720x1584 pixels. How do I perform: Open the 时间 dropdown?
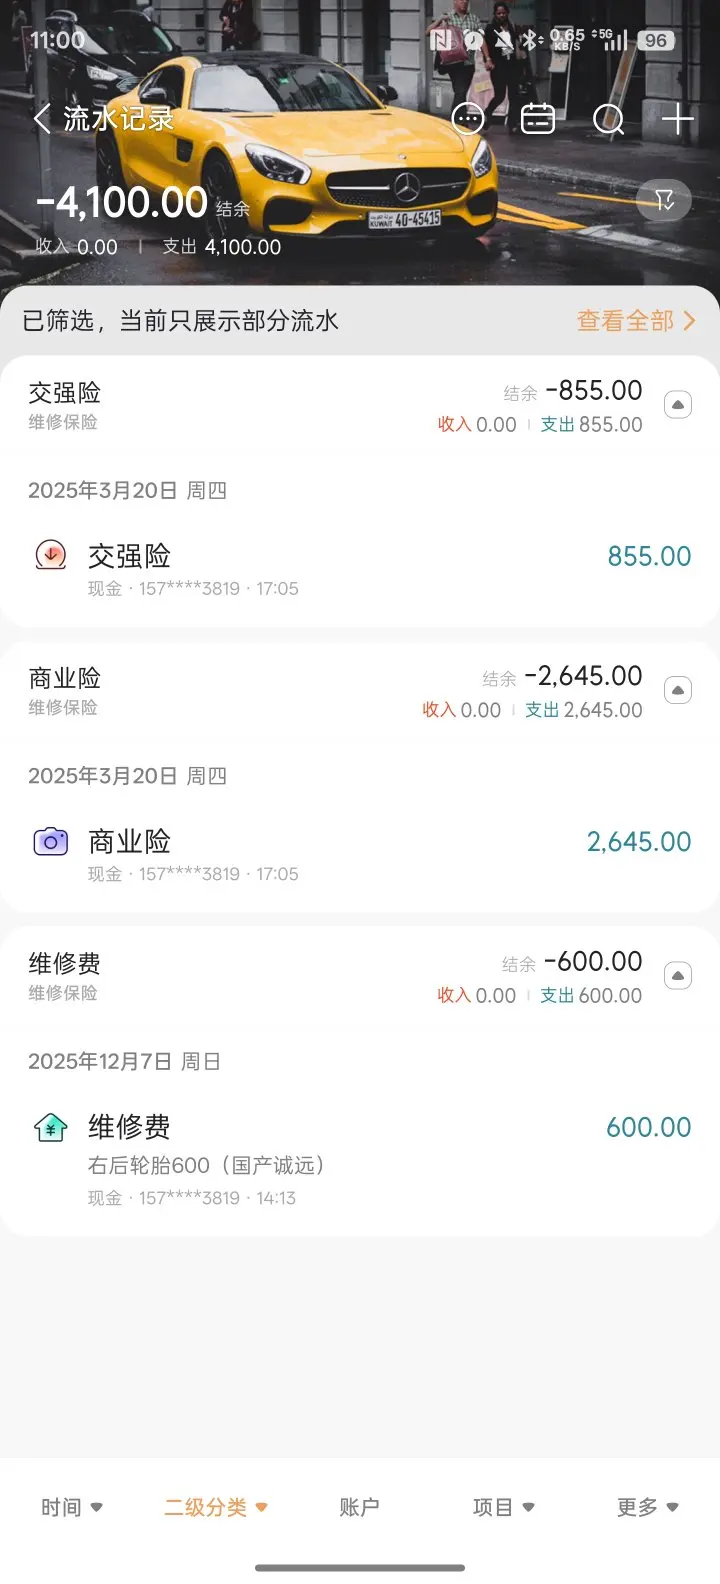click(x=72, y=1507)
